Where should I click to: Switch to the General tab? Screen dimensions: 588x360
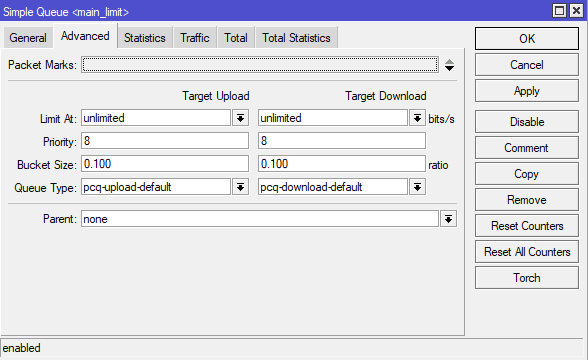pos(28,38)
